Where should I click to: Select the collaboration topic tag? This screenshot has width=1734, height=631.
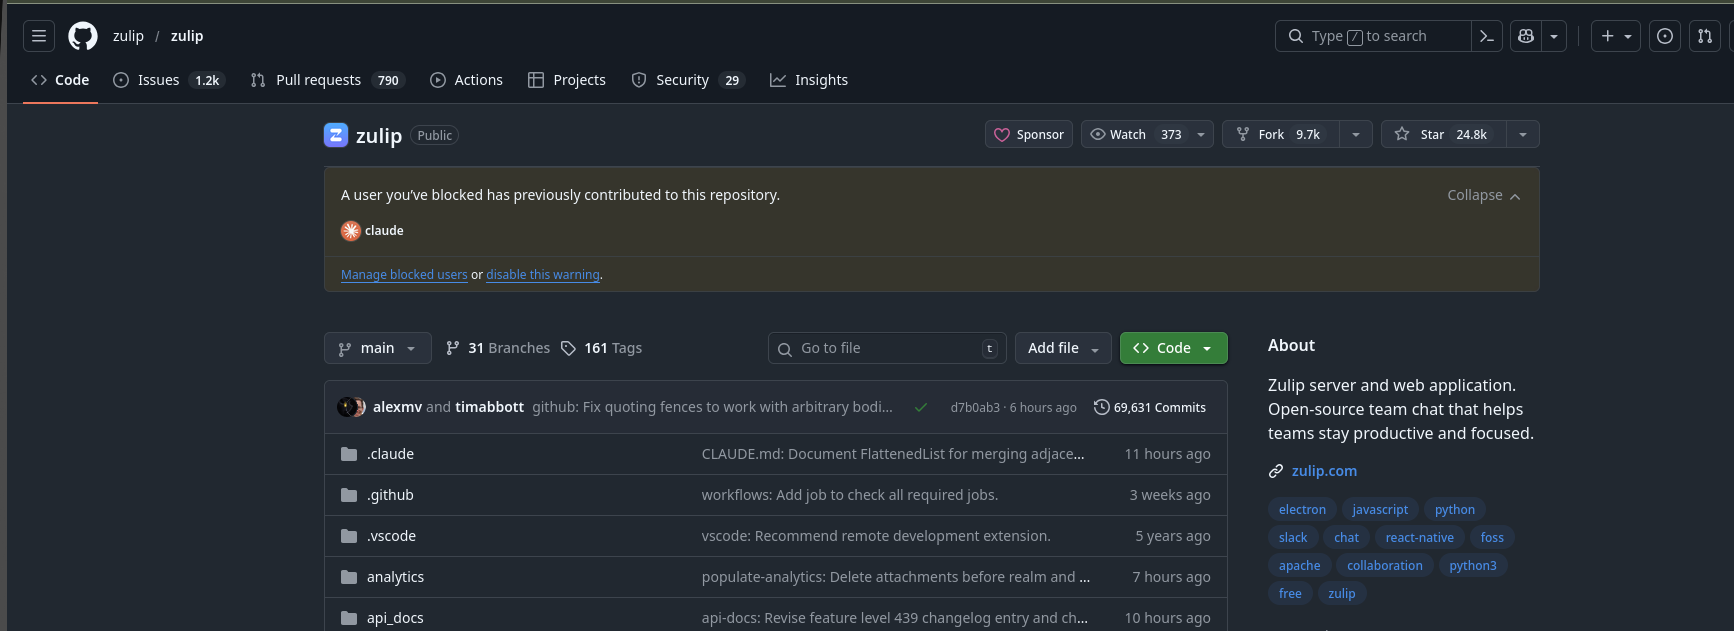coord(1385,565)
